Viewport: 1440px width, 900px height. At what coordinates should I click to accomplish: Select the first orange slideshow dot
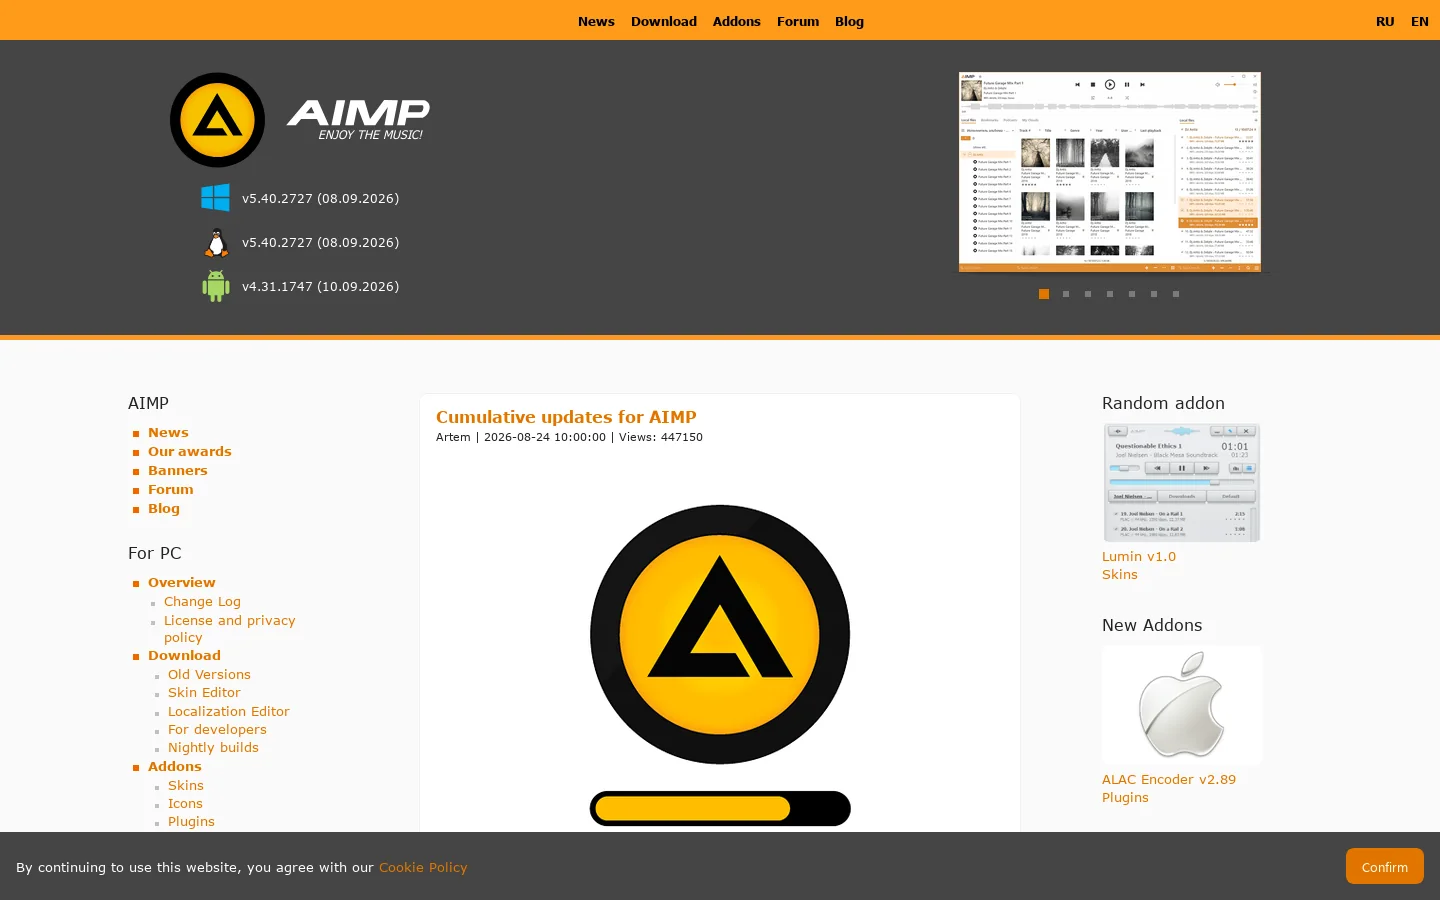[1044, 294]
